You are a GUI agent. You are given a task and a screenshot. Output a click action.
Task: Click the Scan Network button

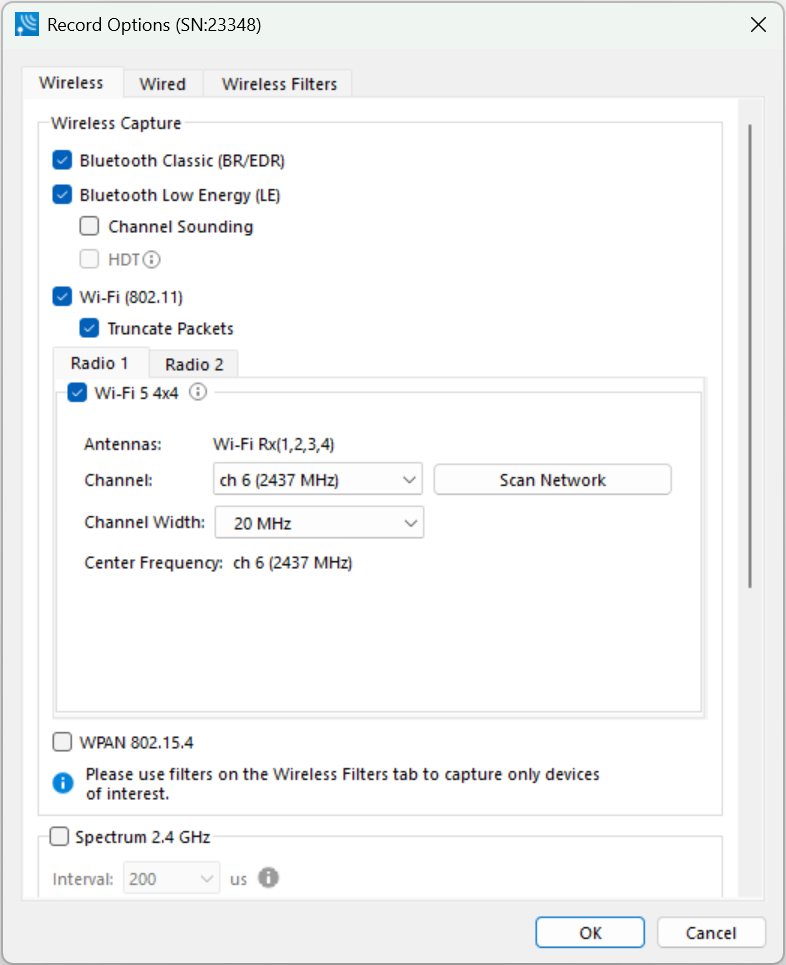(552, 480)
